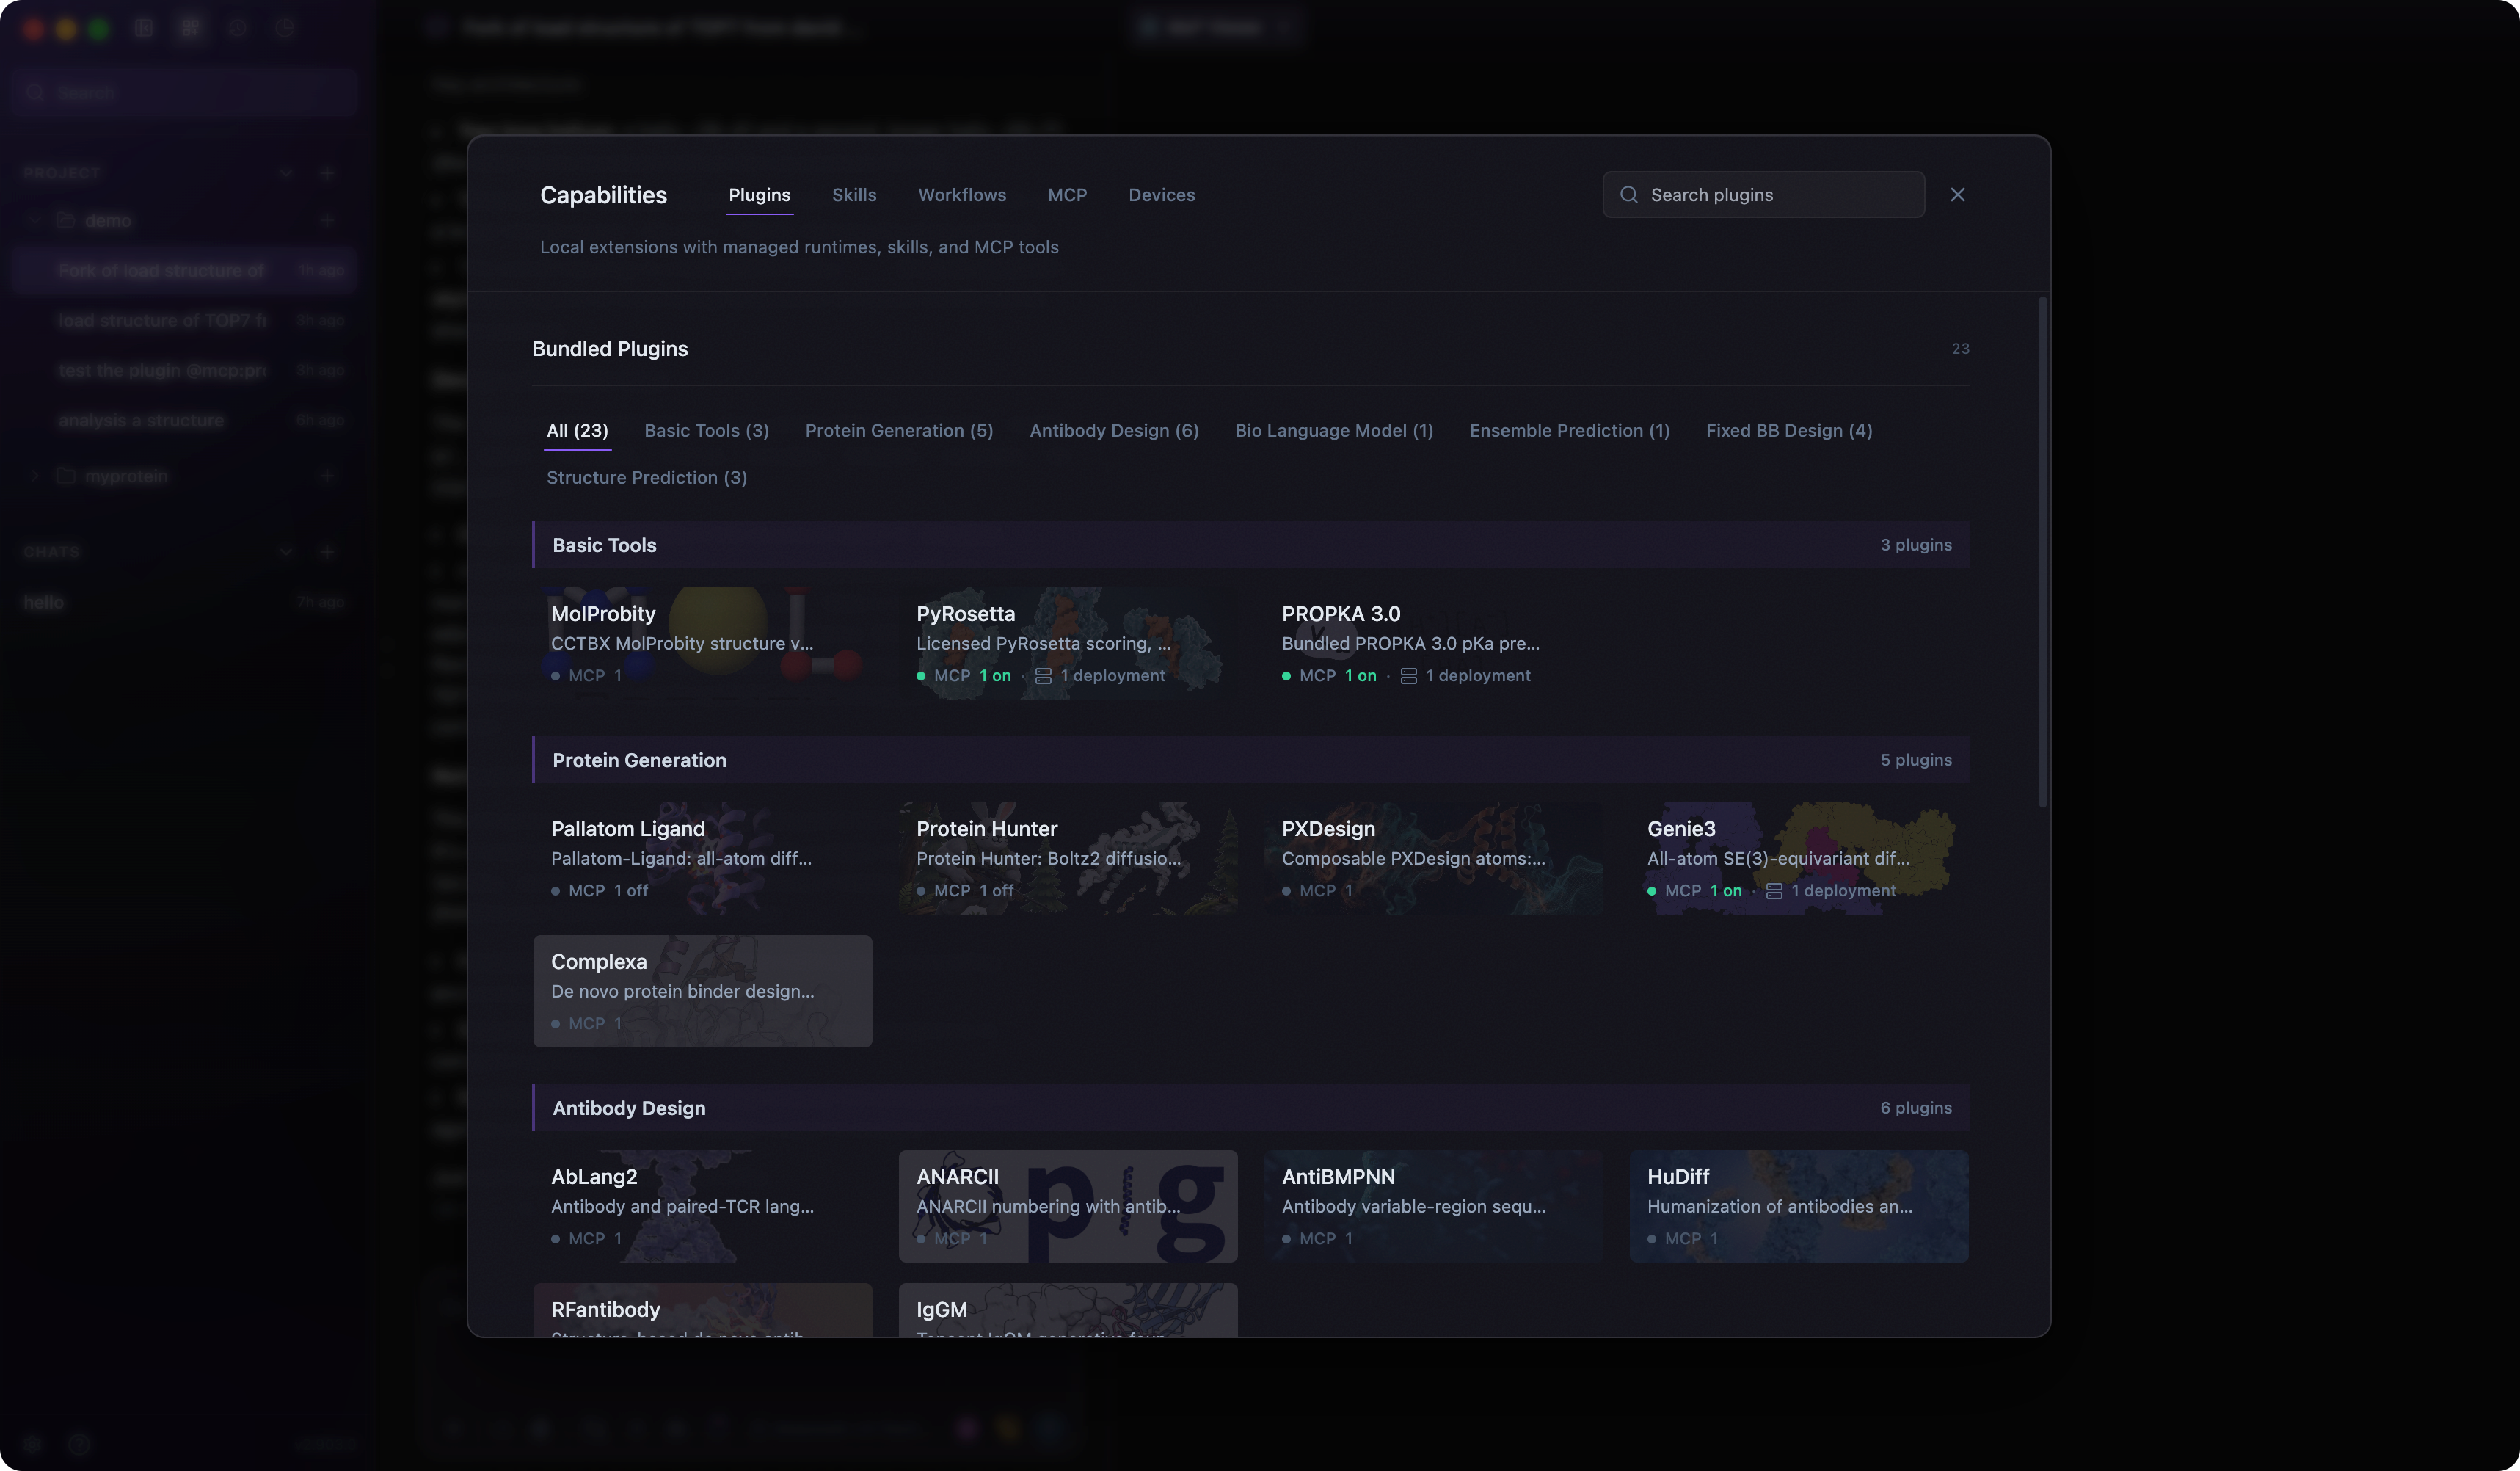Open the ANARCII plugin card
This screenshot has width=2520, height=1471.
pyautogui.click(x=1068, y=1206)
